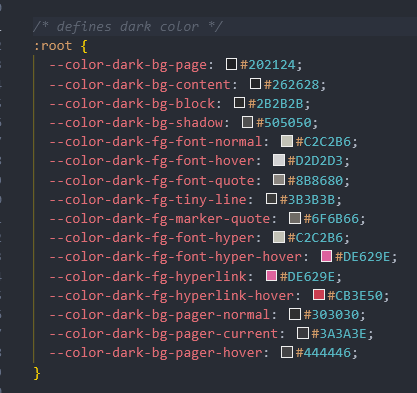
Task: Click property '--color-dark-fg-font-hover'
Action: (152, 161)
